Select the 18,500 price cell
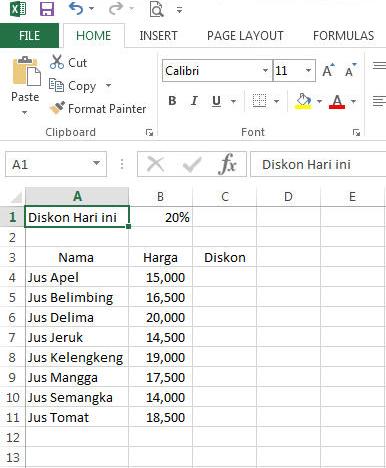Viewport: 386px width, 468px height. coord(161,417)
